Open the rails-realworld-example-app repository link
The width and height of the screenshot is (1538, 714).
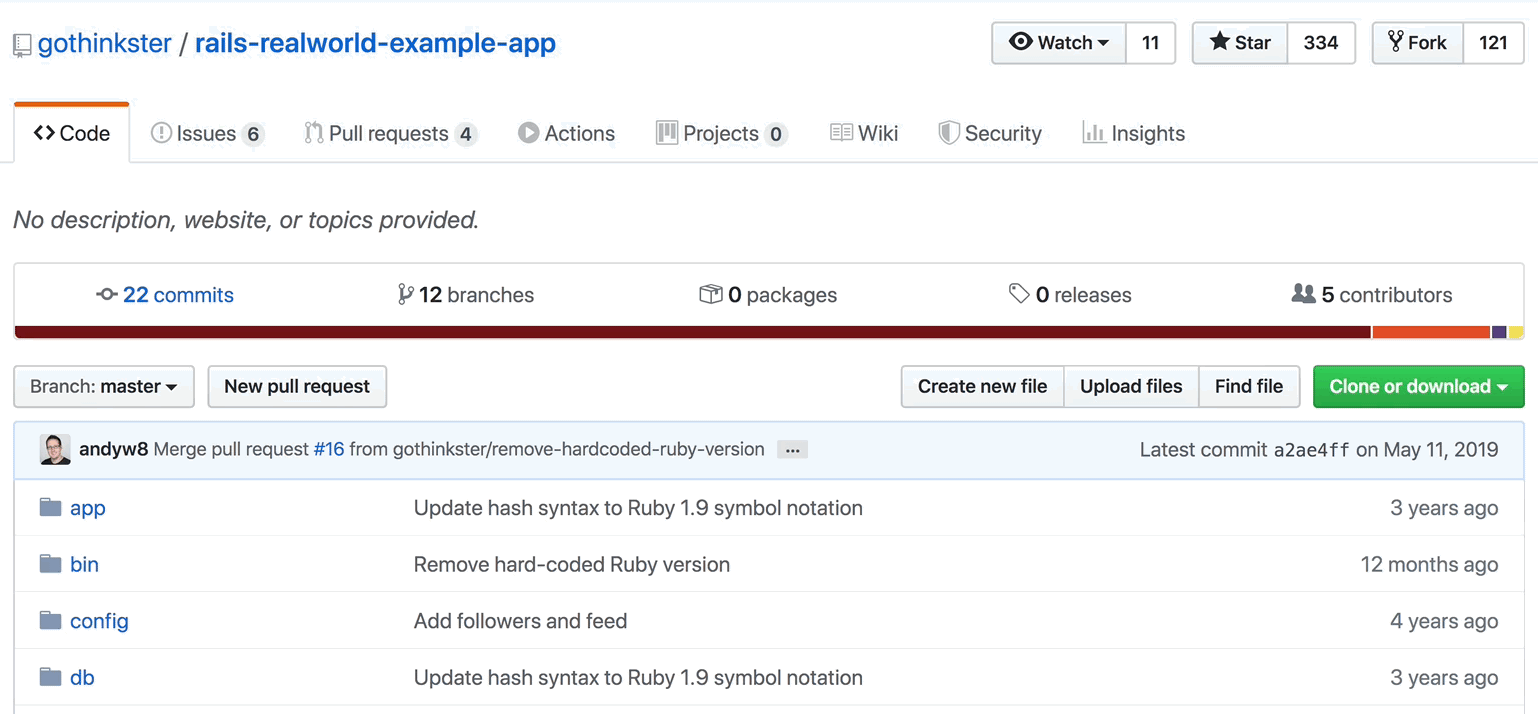pyautogui.click(x=375, y=44)
